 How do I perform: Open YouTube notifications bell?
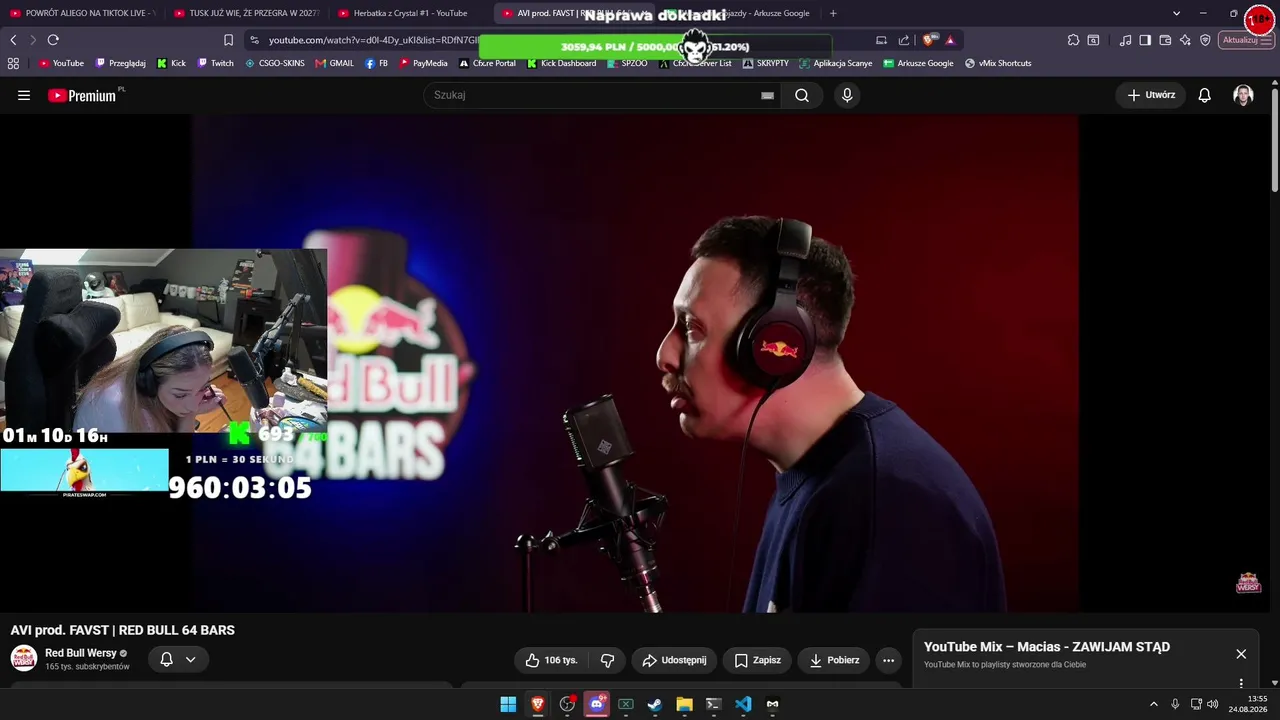point(1205,95)
